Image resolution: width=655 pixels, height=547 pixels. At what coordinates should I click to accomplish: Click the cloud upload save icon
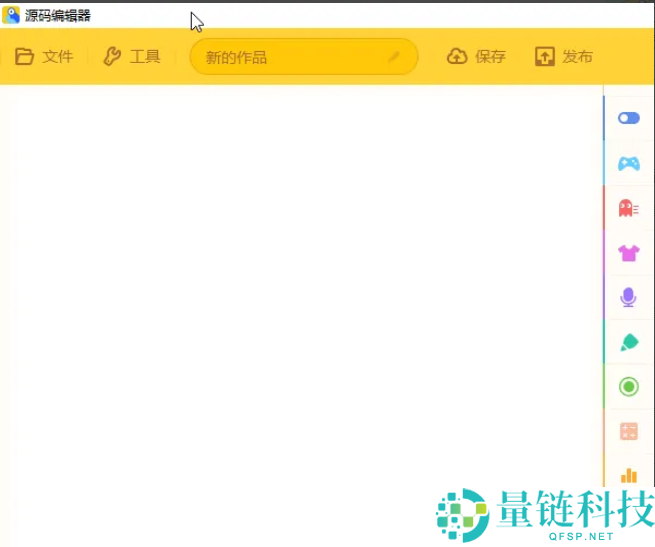point(457,57)
